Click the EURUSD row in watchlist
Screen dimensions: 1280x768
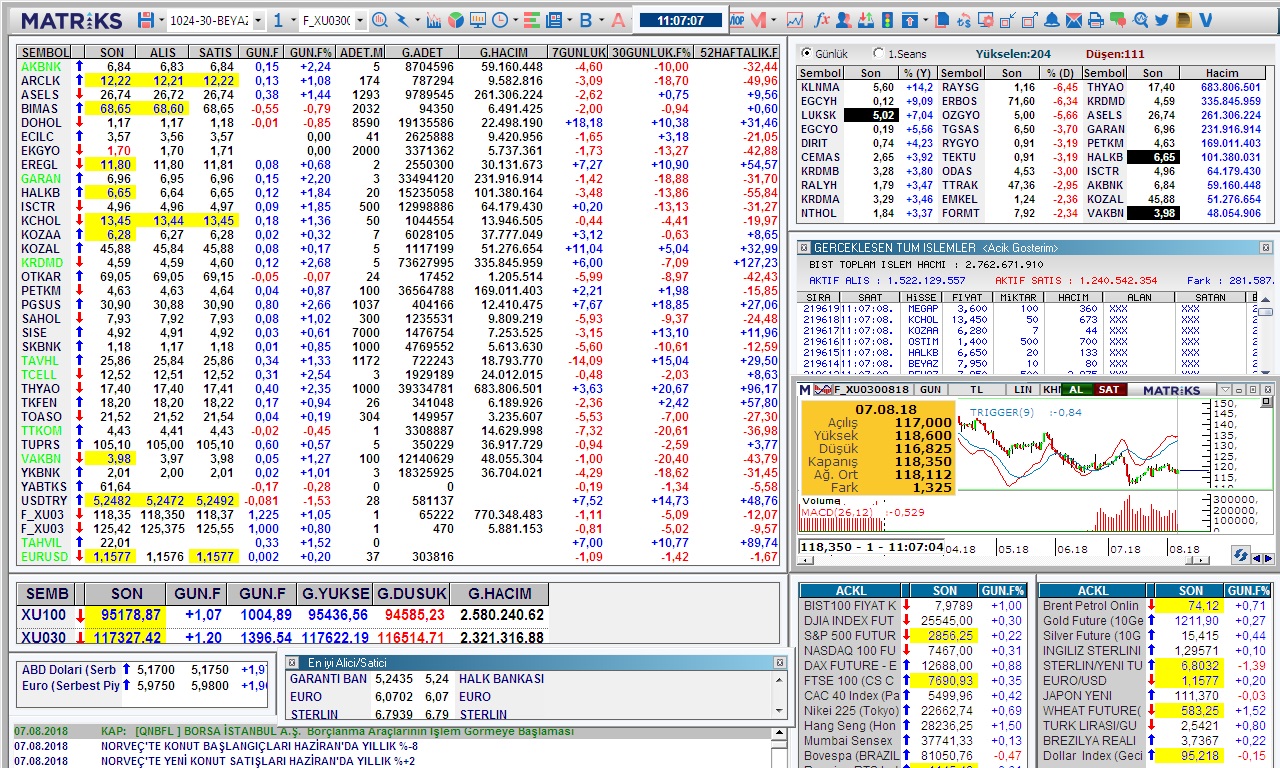[398, 556]
